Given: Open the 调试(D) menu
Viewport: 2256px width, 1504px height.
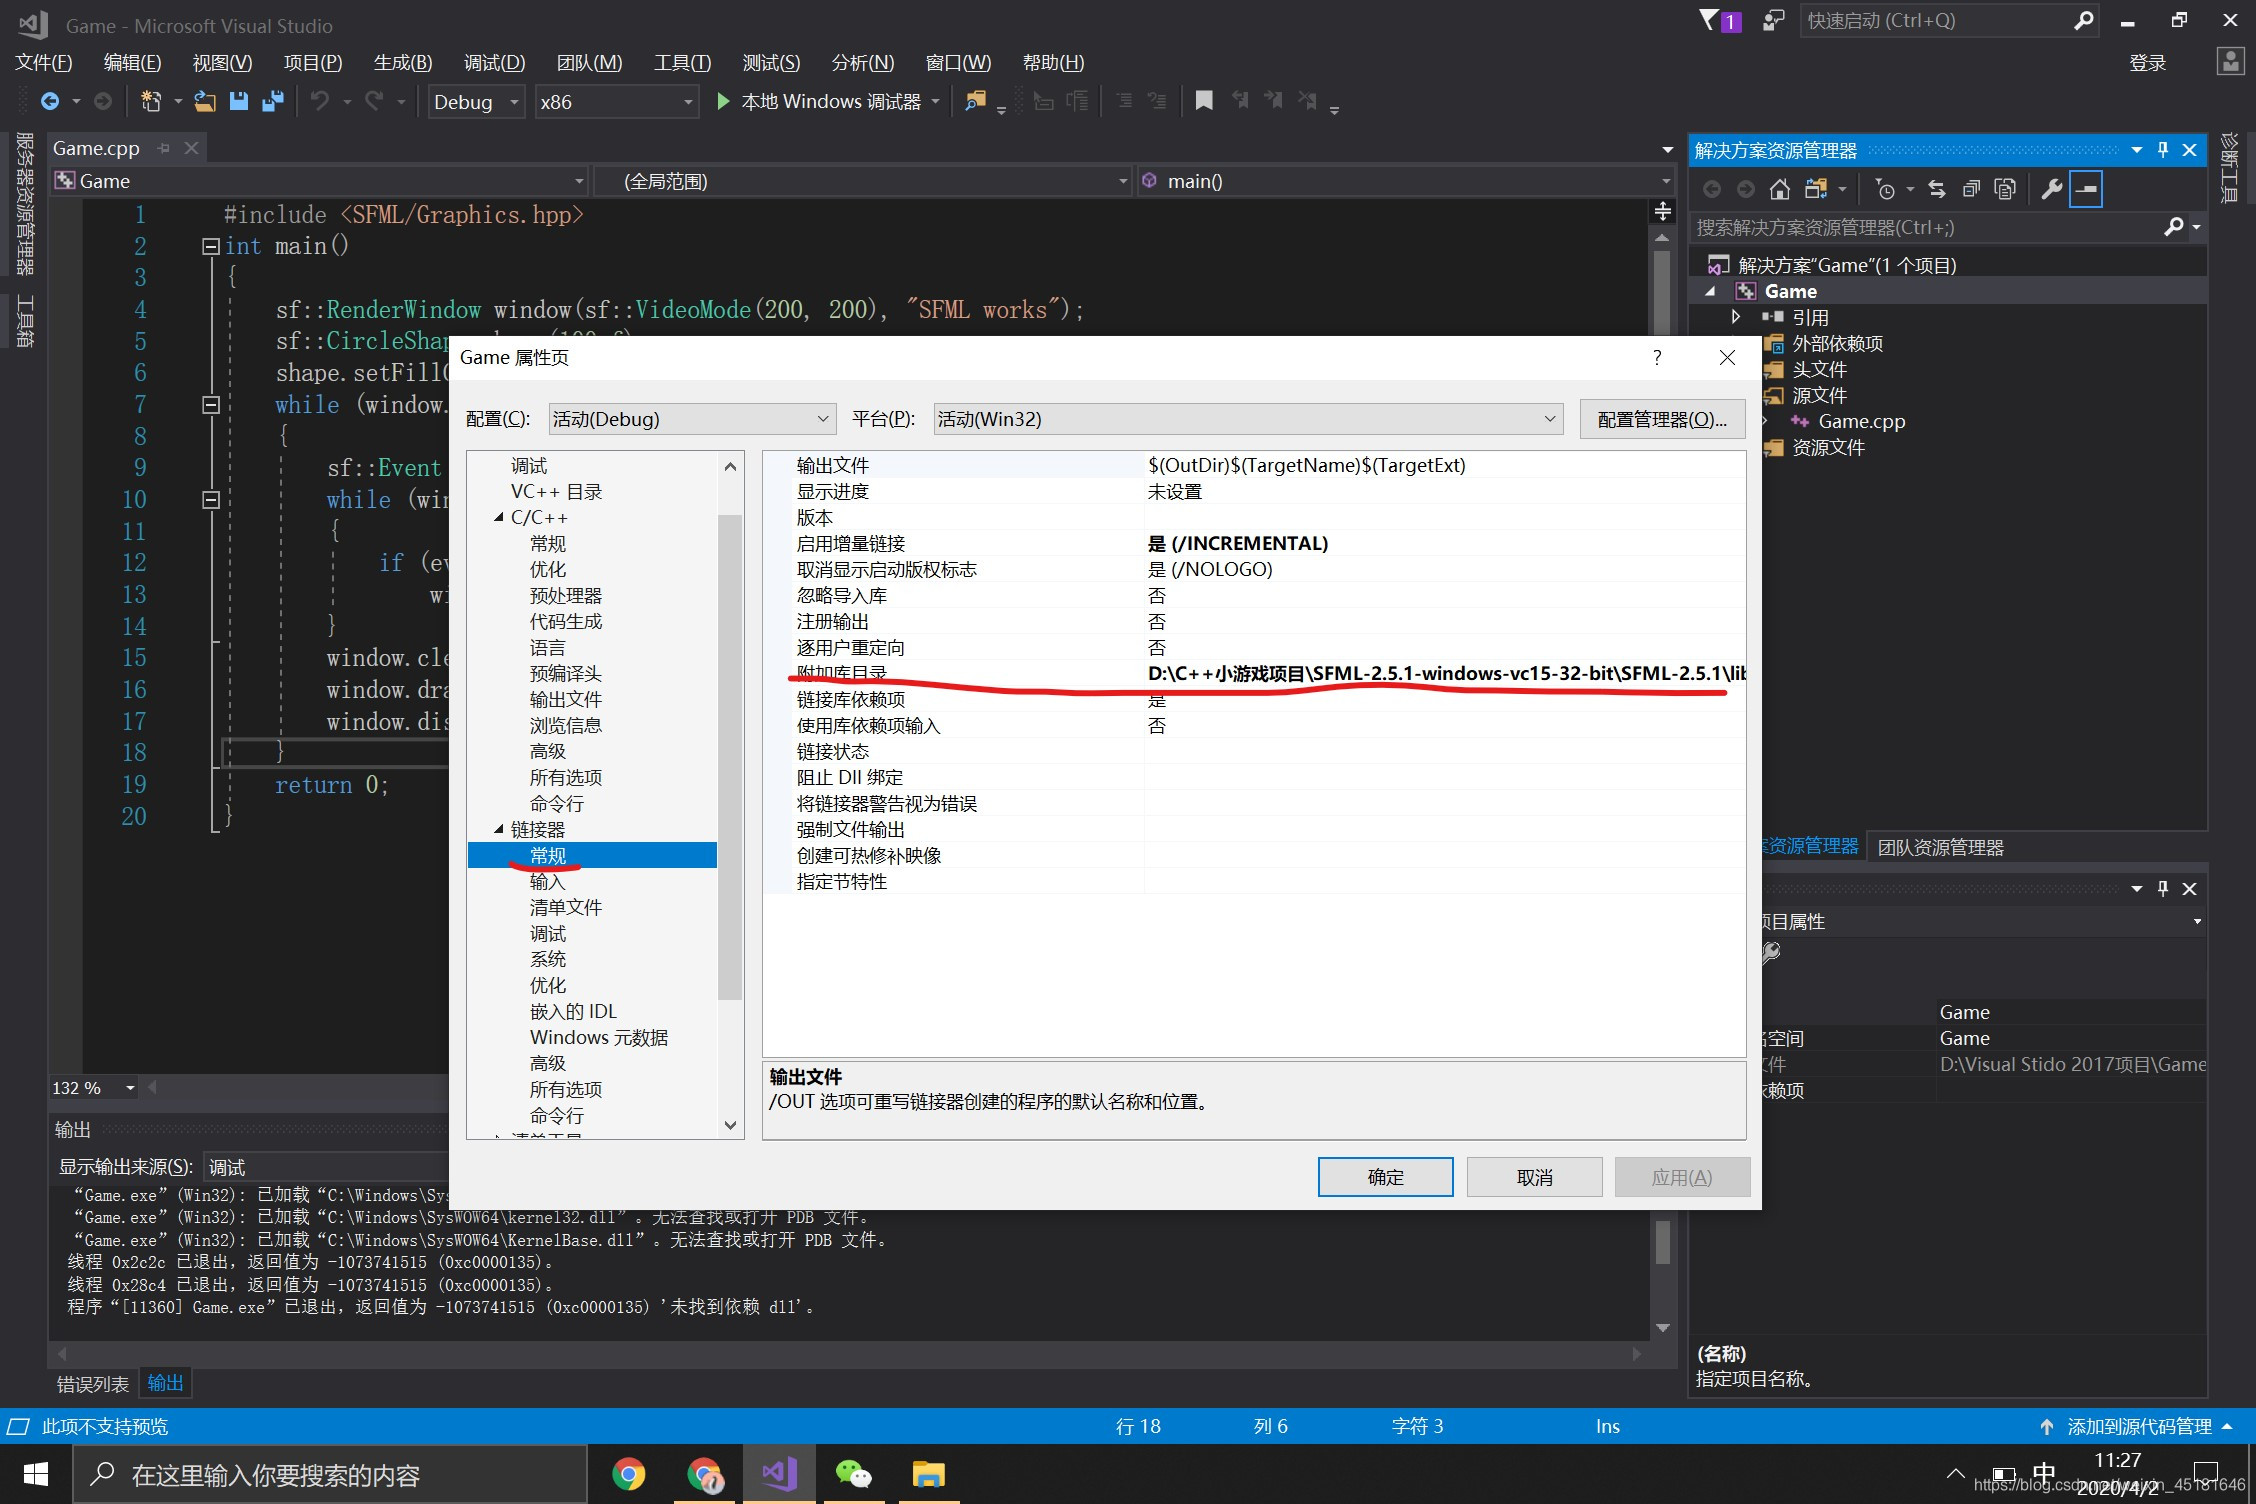Looking at the screenshot, I should coord(494,63).
